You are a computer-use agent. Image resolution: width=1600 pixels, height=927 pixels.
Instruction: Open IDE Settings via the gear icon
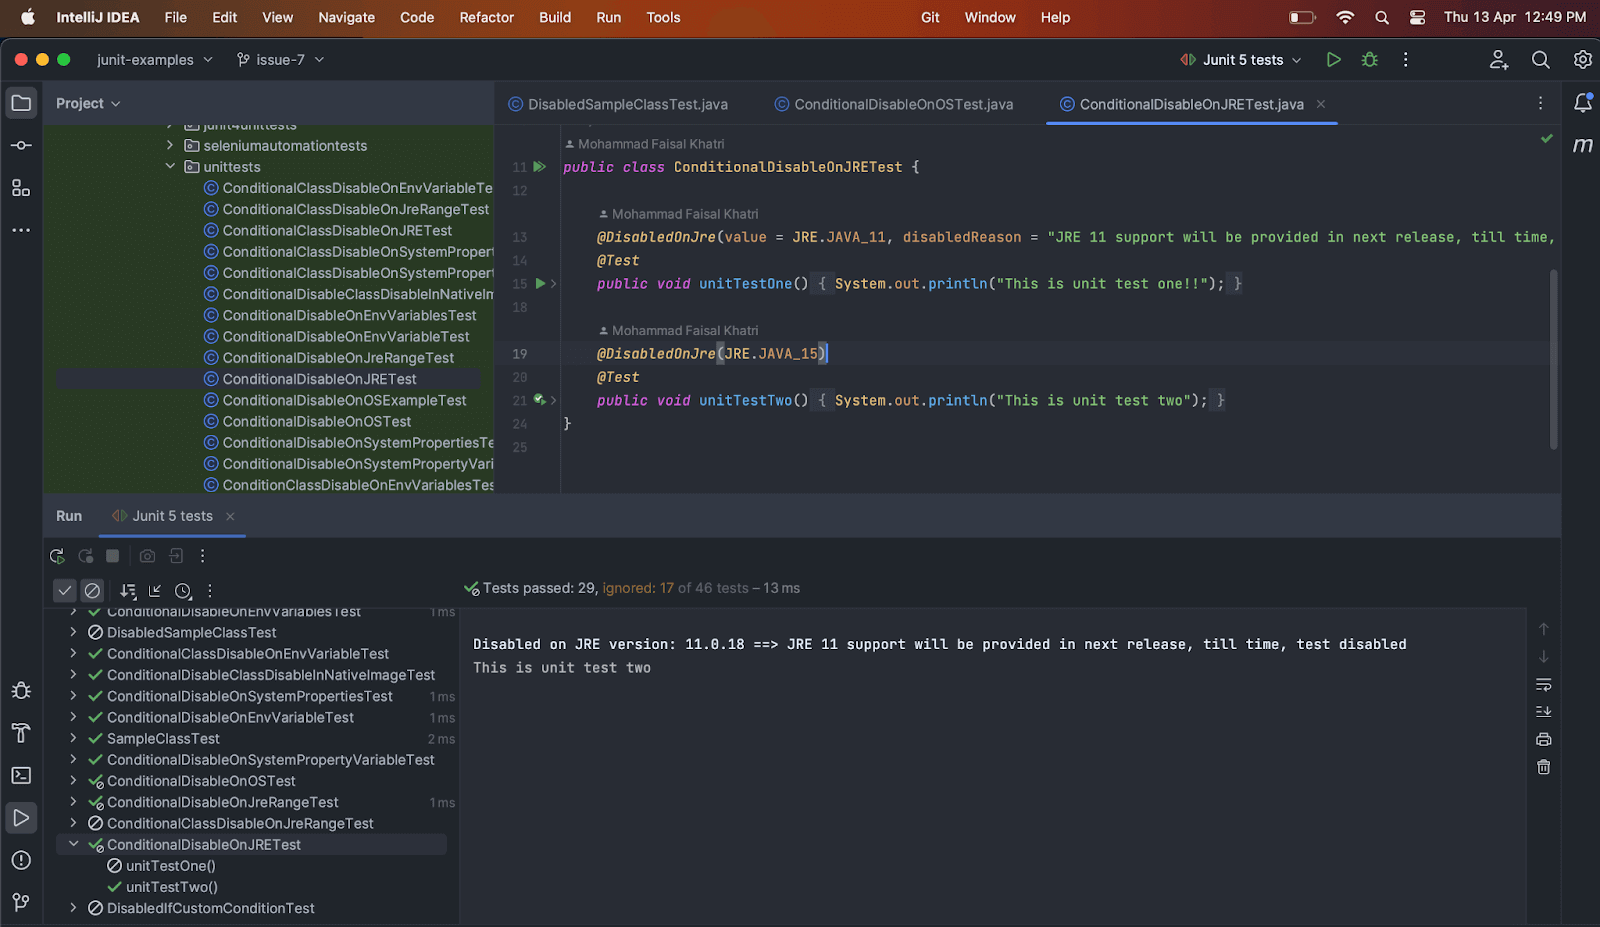click(x=1582, y=59)
